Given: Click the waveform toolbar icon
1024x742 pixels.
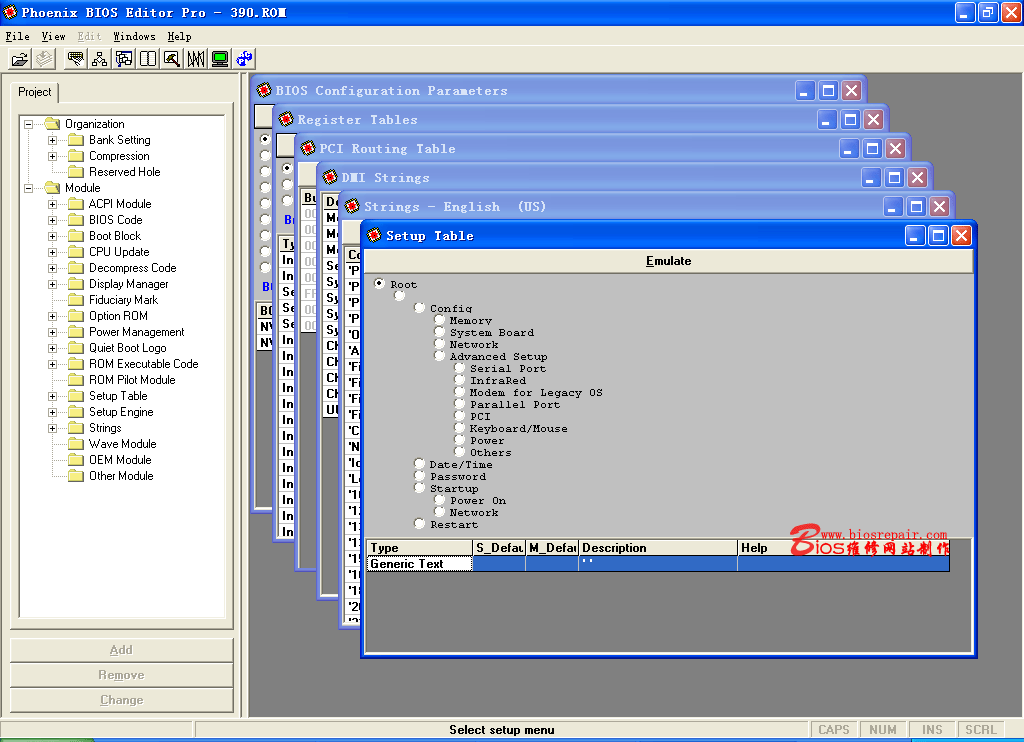Looking at the screenshot, I should coord(196,59).
